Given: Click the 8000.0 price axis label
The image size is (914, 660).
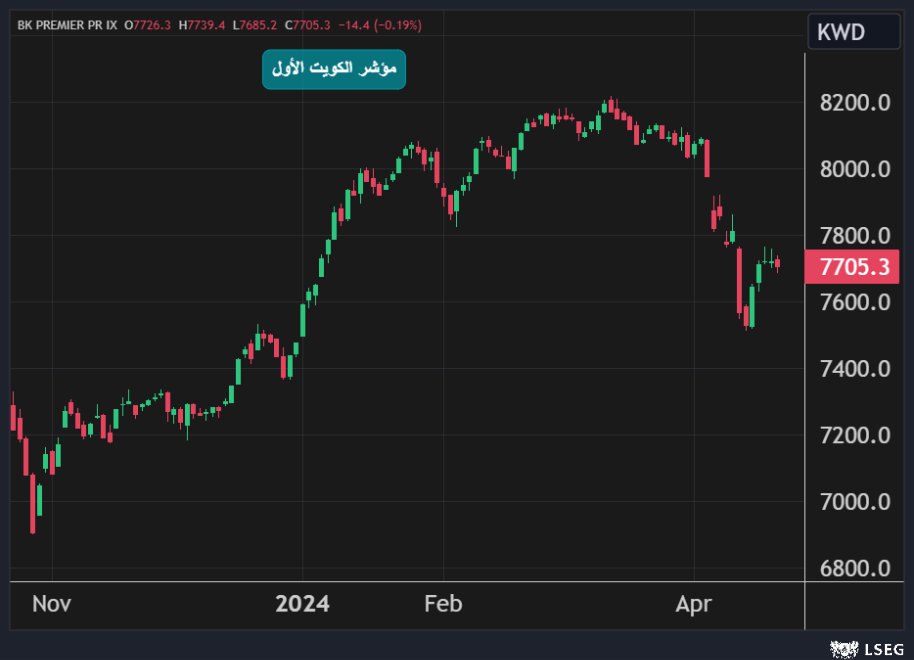Looking at the screenshot, I should (854, 169).
